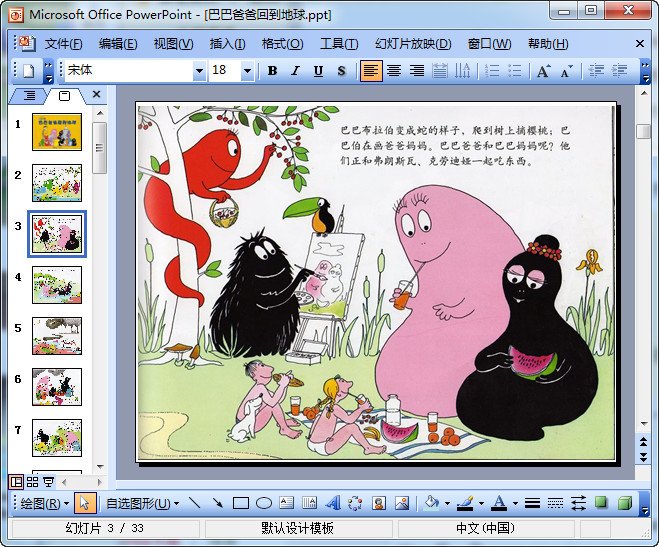Click the New document icon
The width and height of the screenshot is (659, 547).
click(x=29, y=71)
